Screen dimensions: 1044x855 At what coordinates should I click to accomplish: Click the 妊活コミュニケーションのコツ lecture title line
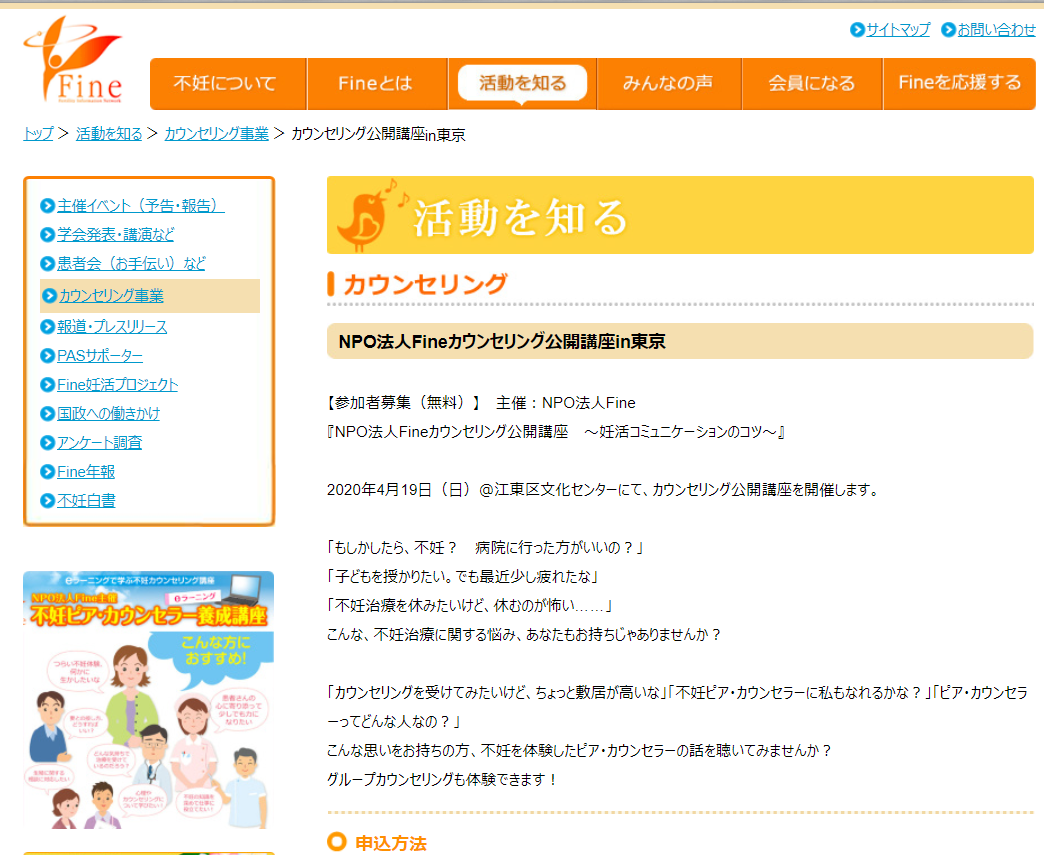coord(557,432)
